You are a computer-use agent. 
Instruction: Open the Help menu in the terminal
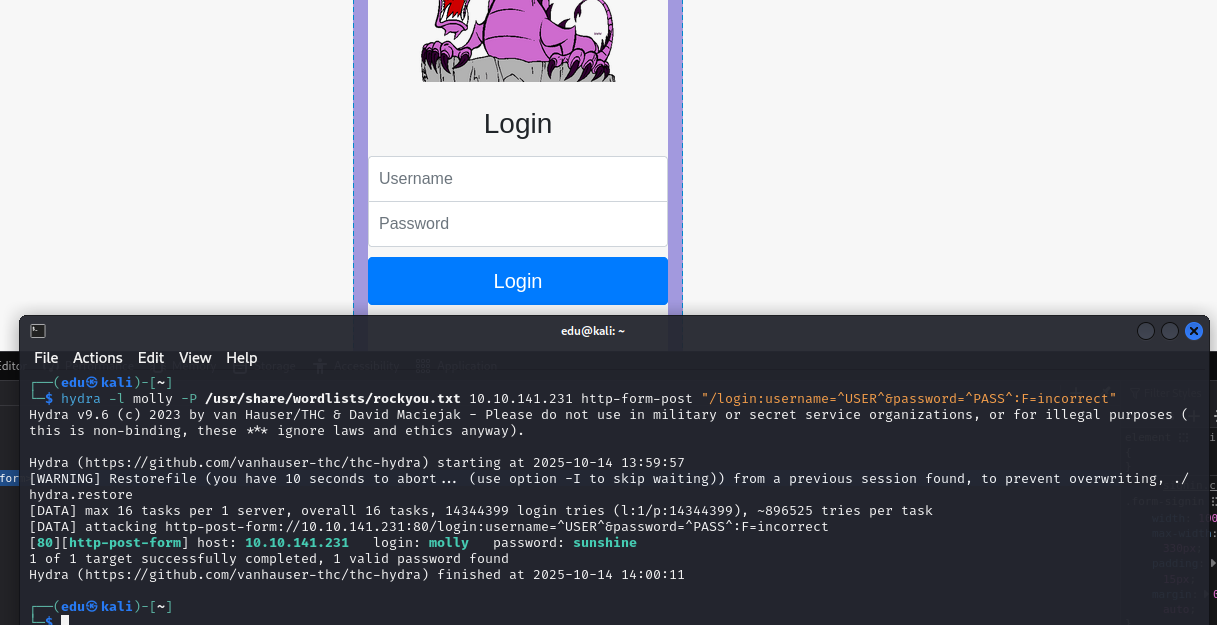[242, 358]
